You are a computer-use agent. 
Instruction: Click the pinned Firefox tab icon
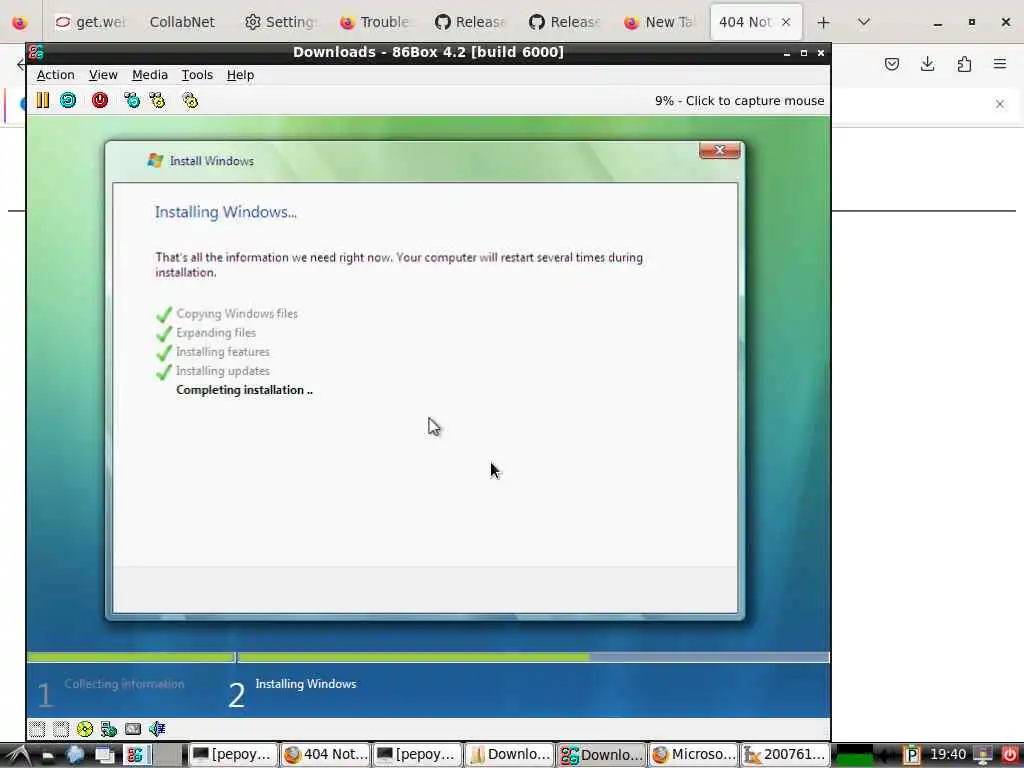click(20, 22)
